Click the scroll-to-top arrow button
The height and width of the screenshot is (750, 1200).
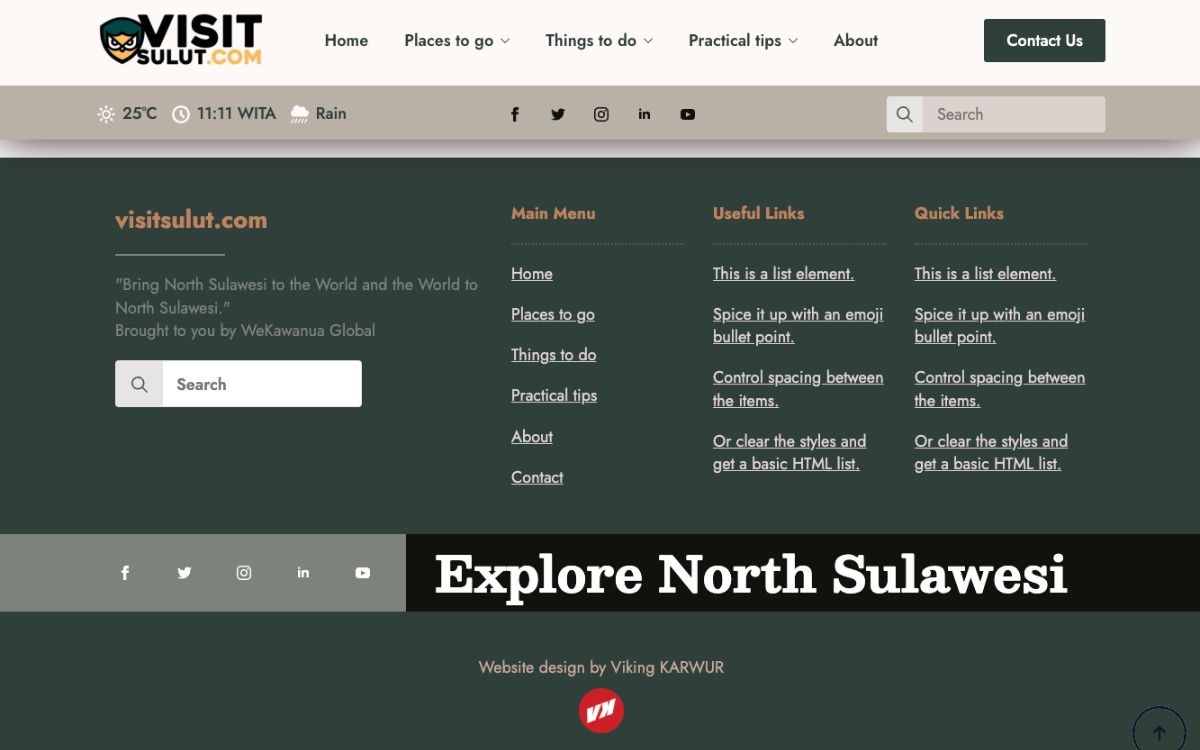coord(1159,732)
